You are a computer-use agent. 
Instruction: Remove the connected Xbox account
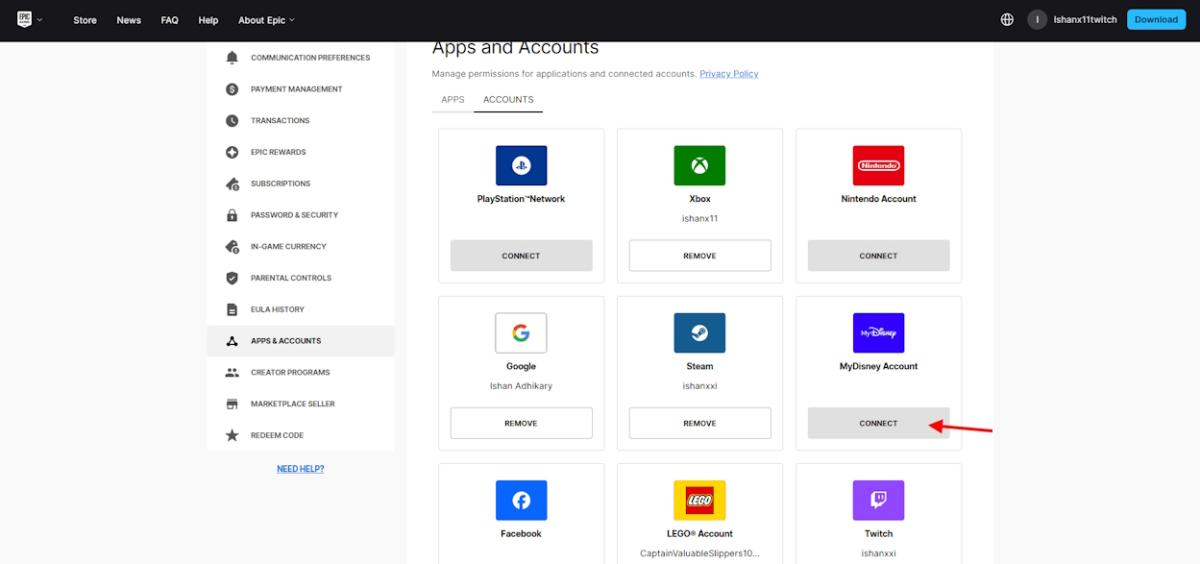[699, 256]
